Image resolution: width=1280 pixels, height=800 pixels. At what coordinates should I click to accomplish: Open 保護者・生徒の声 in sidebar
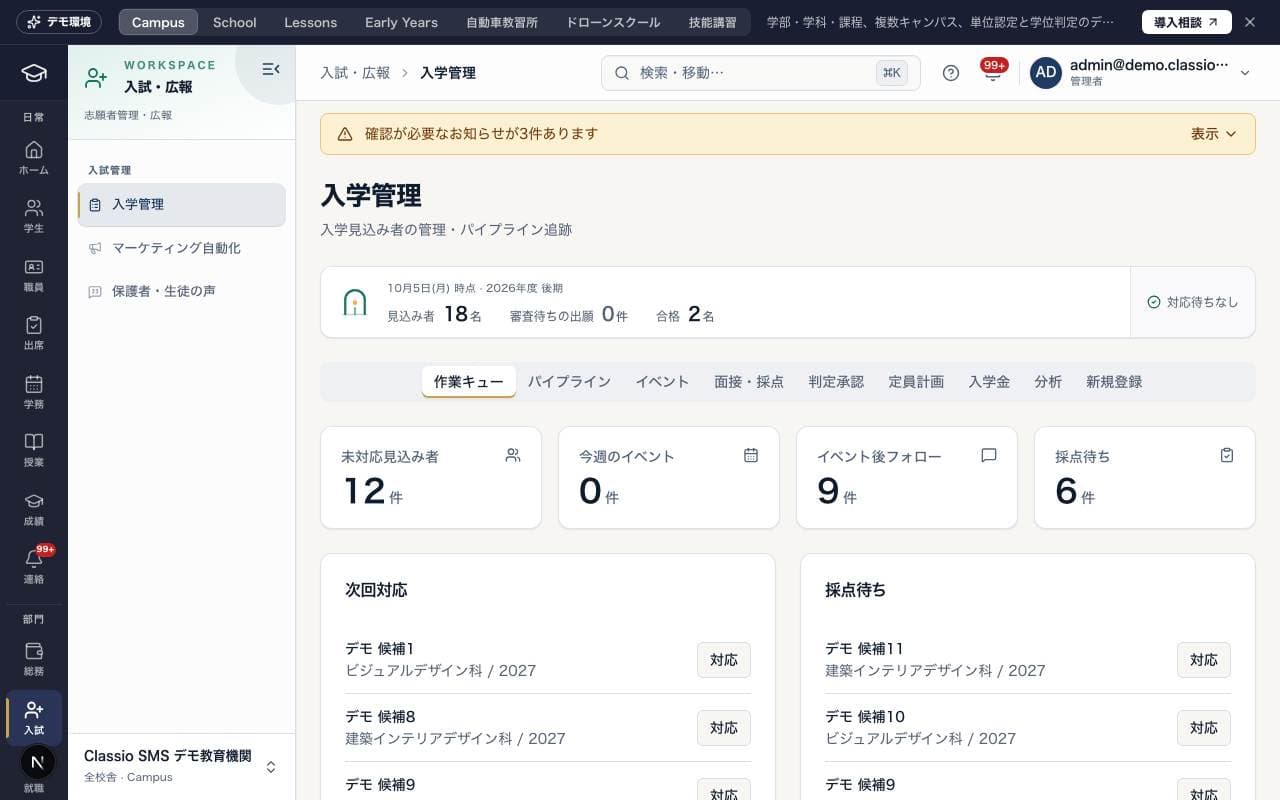181,291
